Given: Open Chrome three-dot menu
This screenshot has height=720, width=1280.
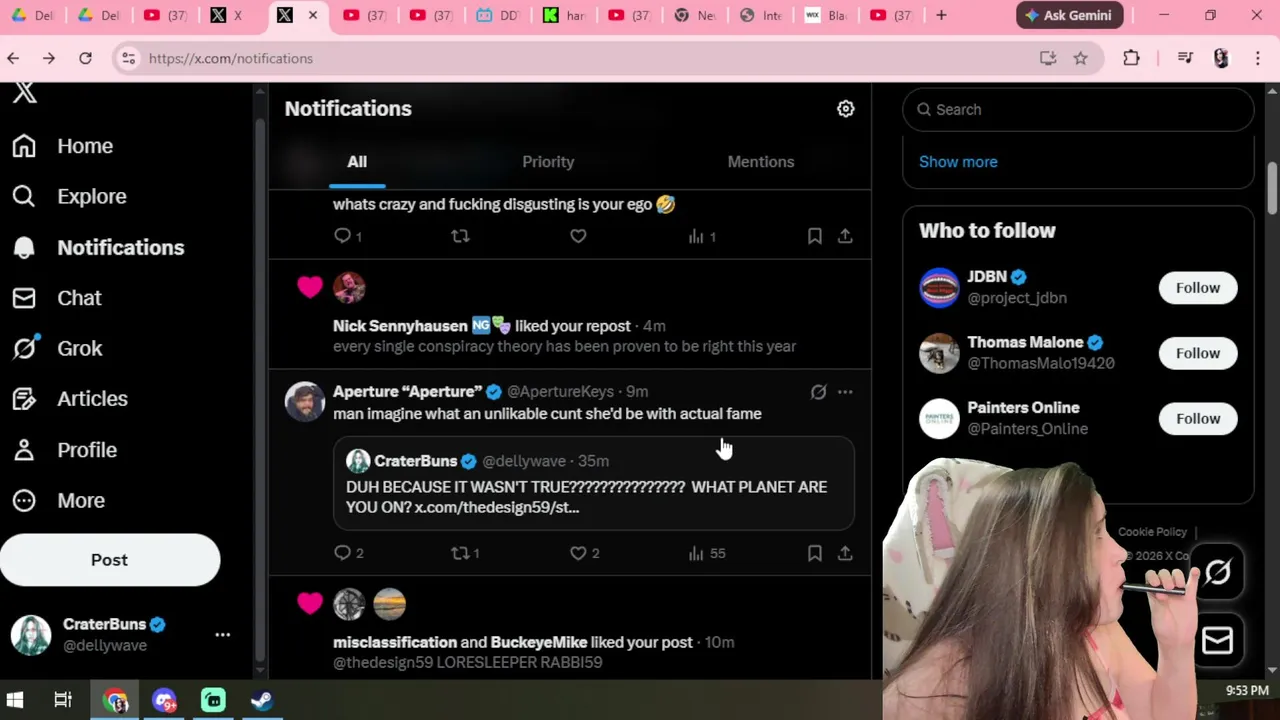Looking at the screenshot, I should click(1258, 58).
